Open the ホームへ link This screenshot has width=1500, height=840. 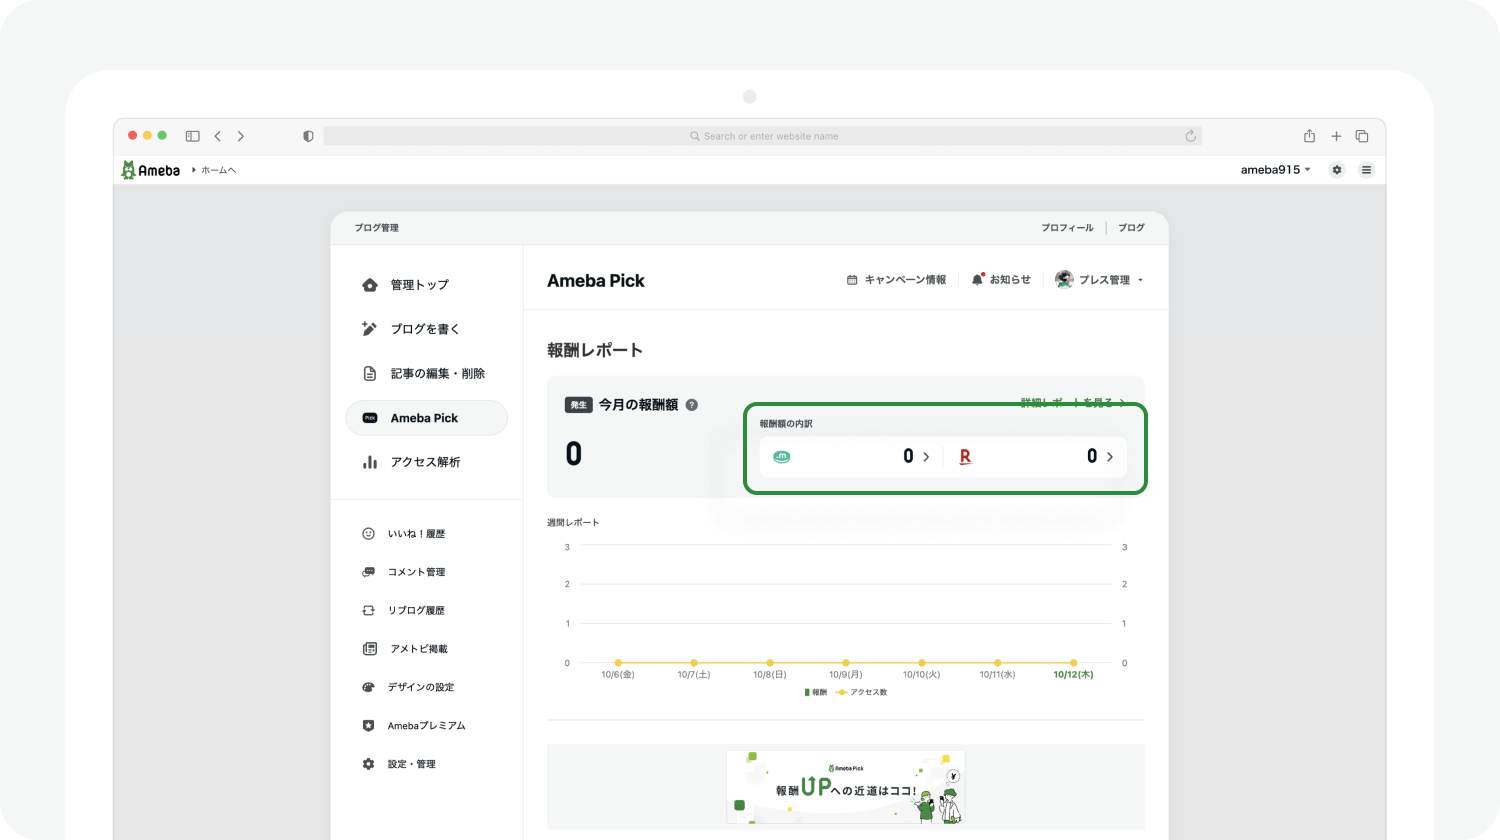click(218, 170)
